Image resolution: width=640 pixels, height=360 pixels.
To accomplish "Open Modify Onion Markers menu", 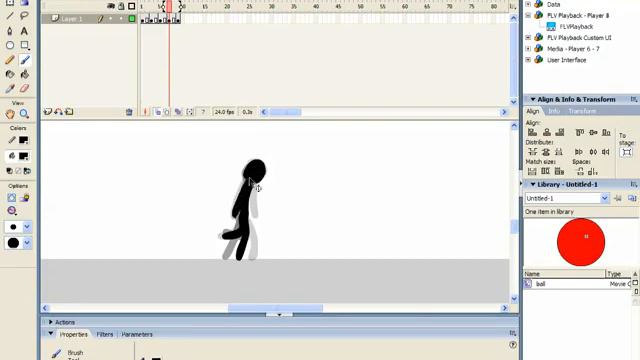I will pos(190,112).
